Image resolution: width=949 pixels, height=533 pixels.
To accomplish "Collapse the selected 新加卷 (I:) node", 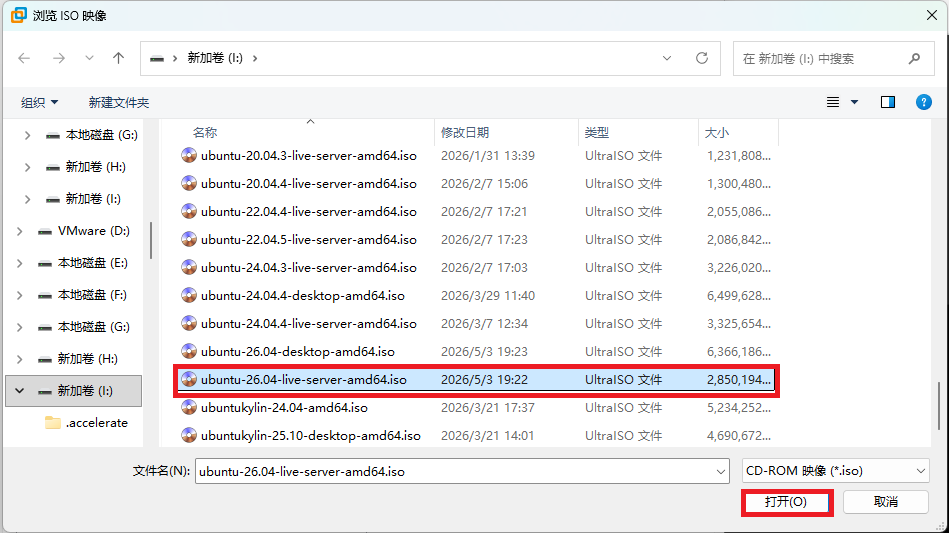I will 19,391.
